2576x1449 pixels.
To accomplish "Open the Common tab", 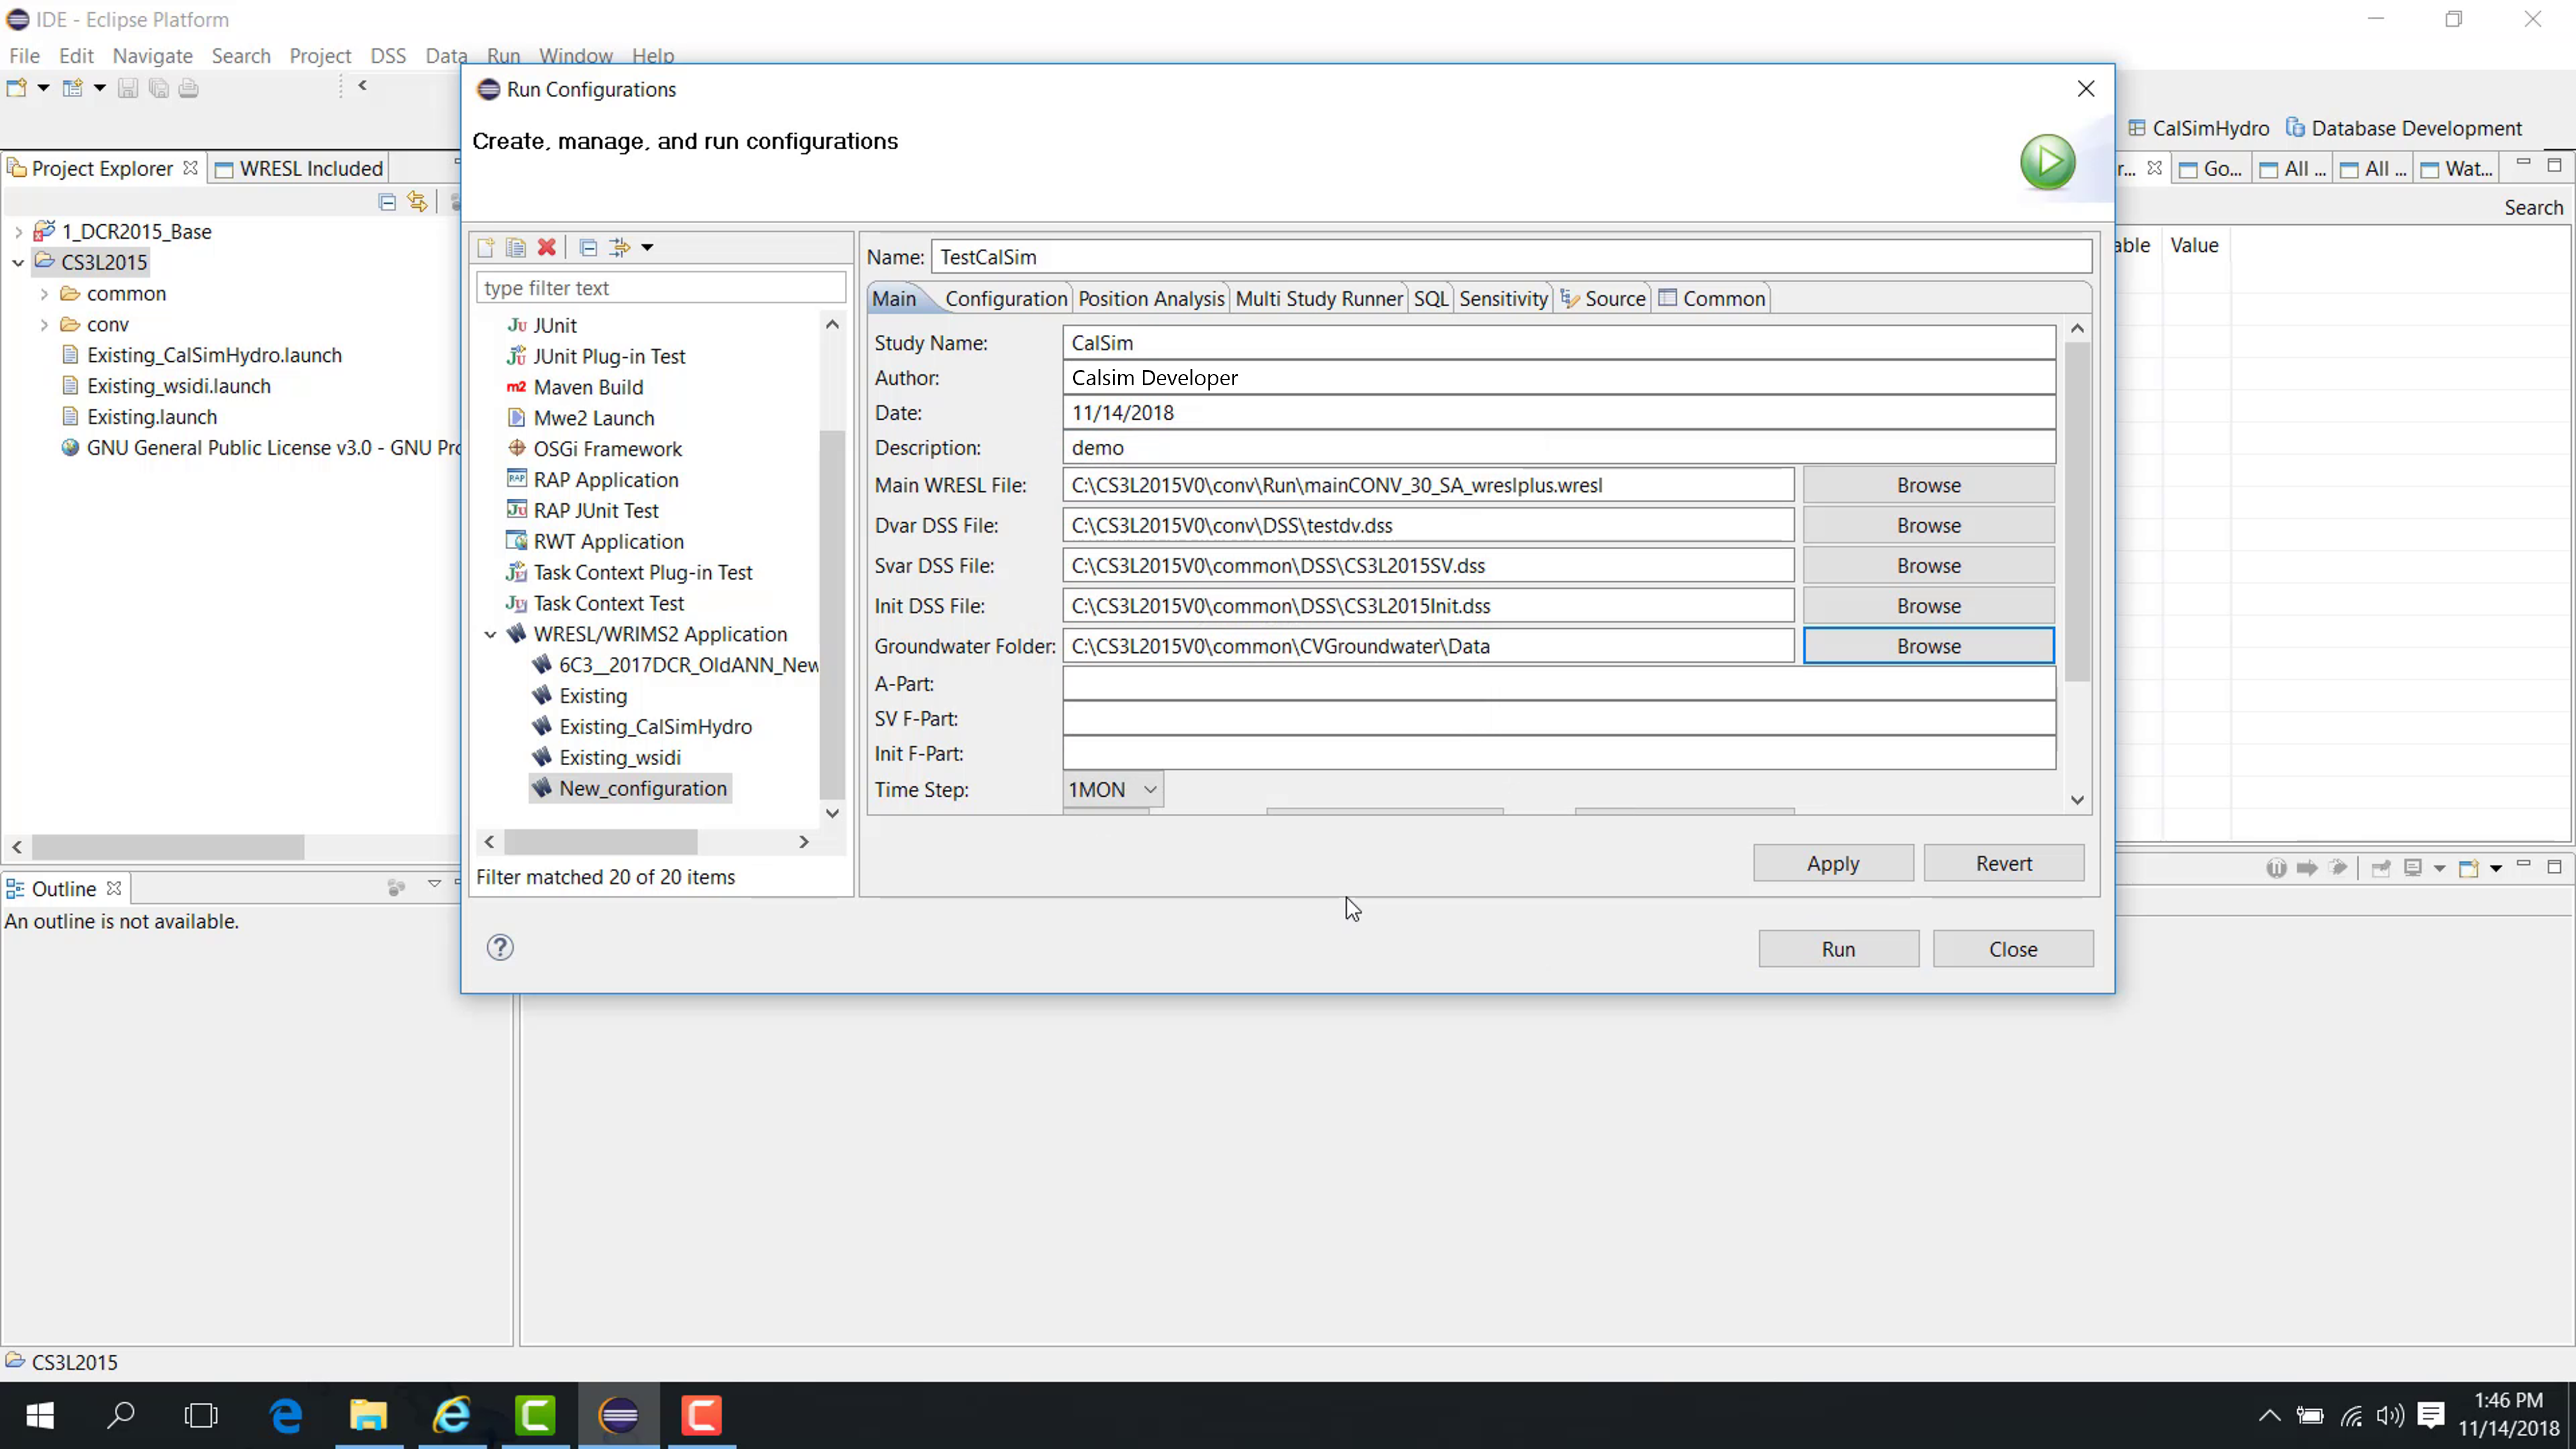I will (1712, 298).
